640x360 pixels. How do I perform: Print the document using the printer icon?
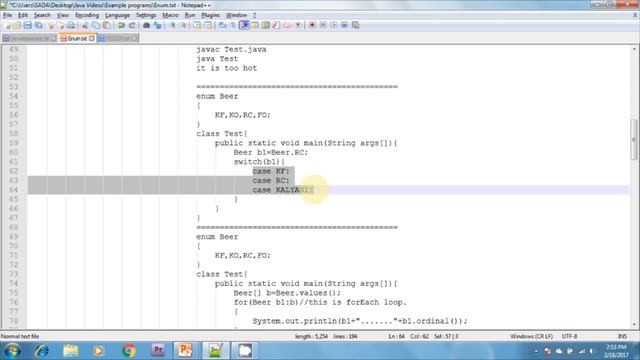tap(71, 25)
